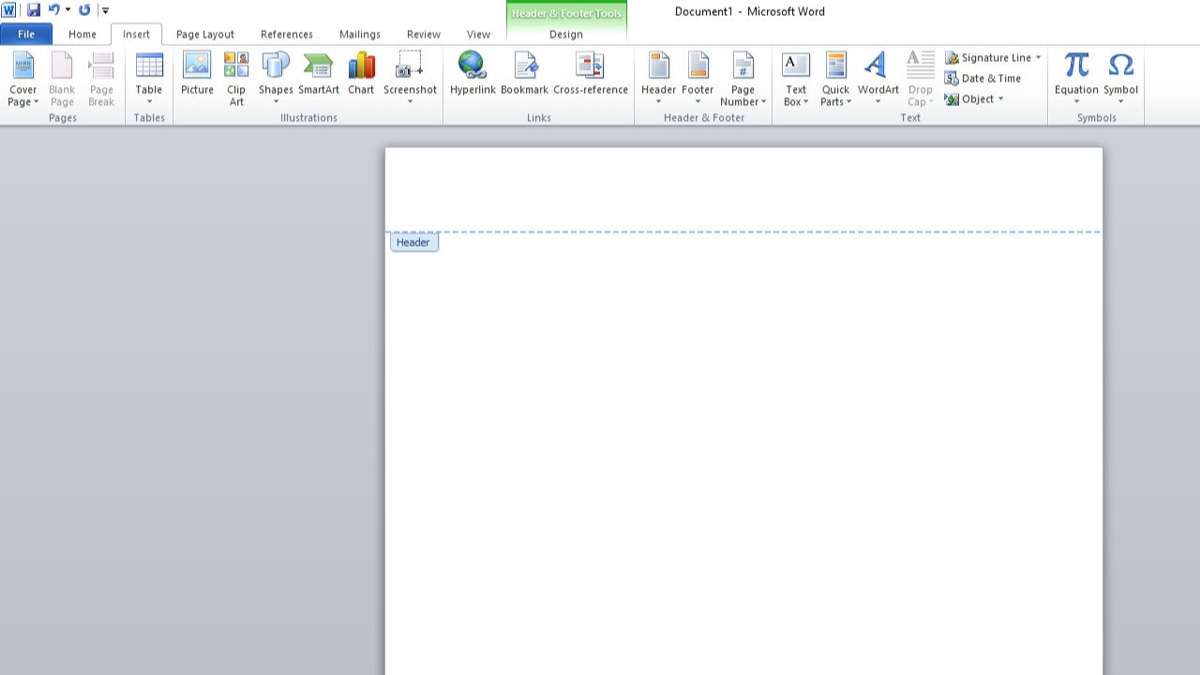
Task: Add a Signature Line
Action: (990, 57)
